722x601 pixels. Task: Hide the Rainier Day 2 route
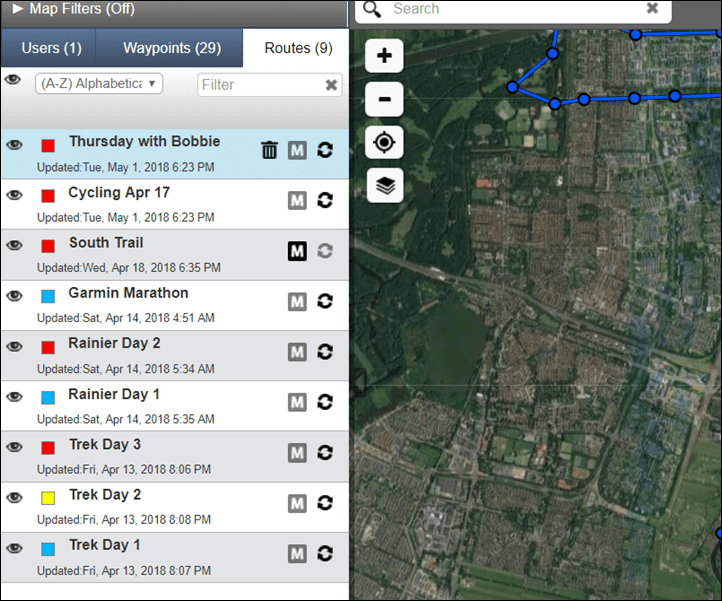tap(14, 346)
